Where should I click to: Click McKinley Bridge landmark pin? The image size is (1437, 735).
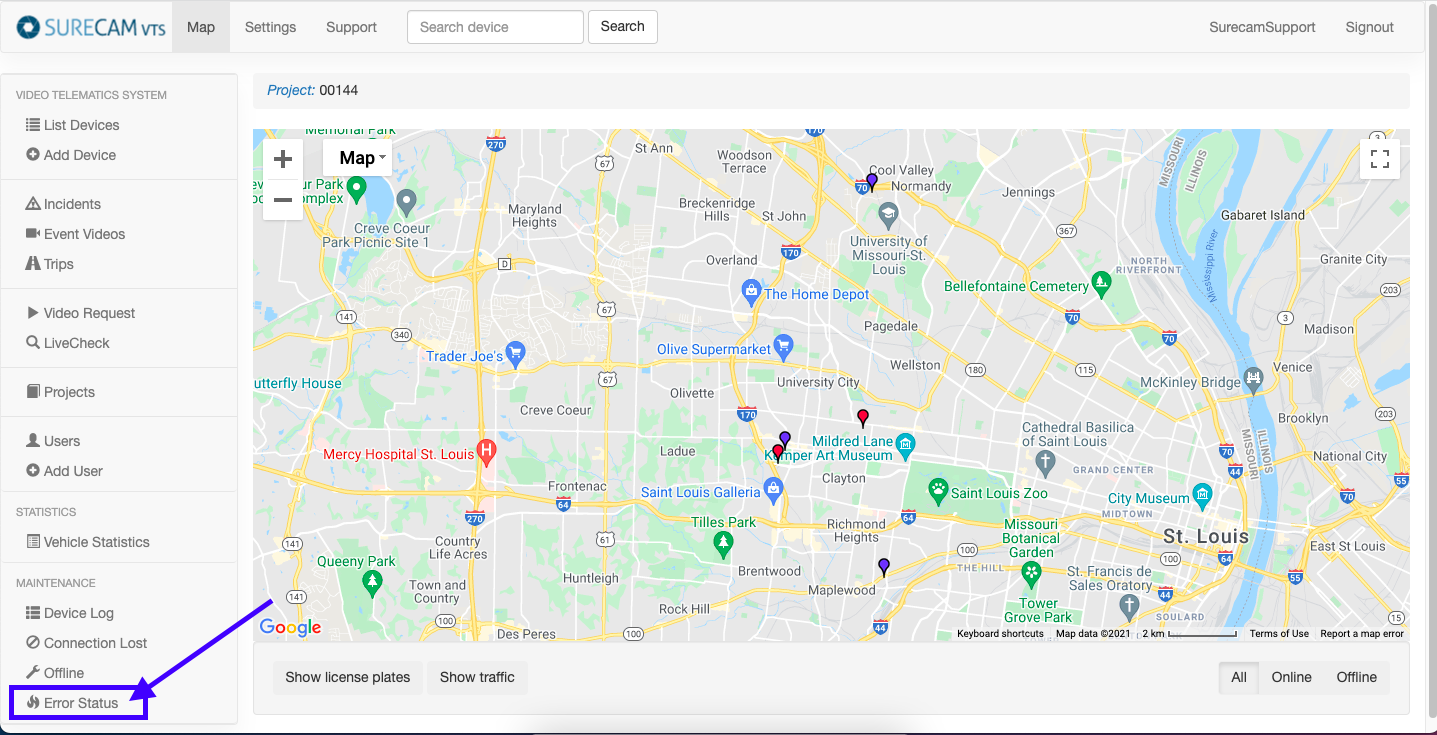(x=1252, y=378)
